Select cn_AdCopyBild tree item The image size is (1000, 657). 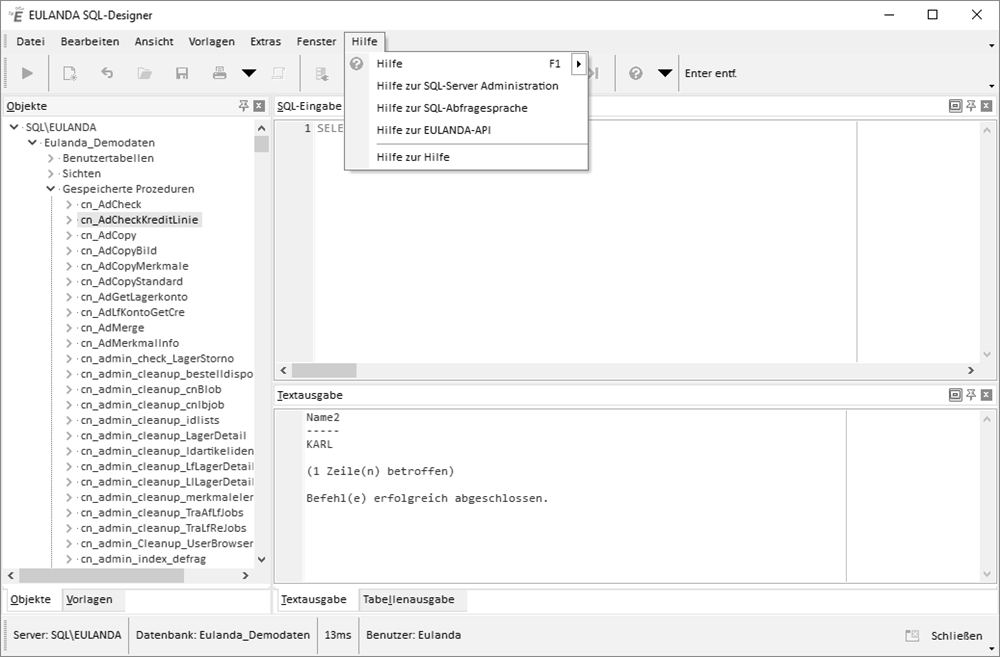tap(119, 251)
